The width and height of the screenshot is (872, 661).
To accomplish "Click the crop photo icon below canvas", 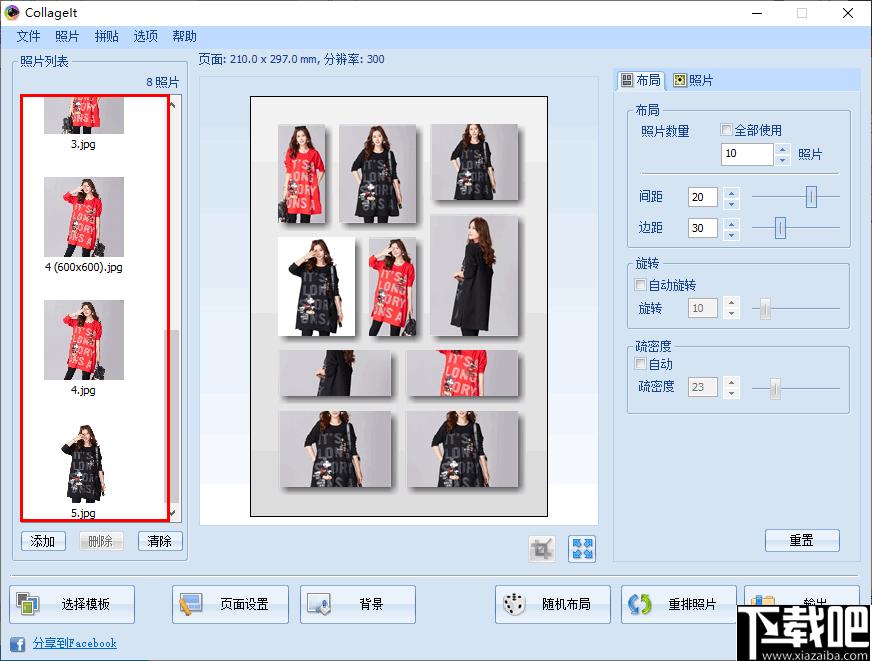I will [x=541, y=549].
